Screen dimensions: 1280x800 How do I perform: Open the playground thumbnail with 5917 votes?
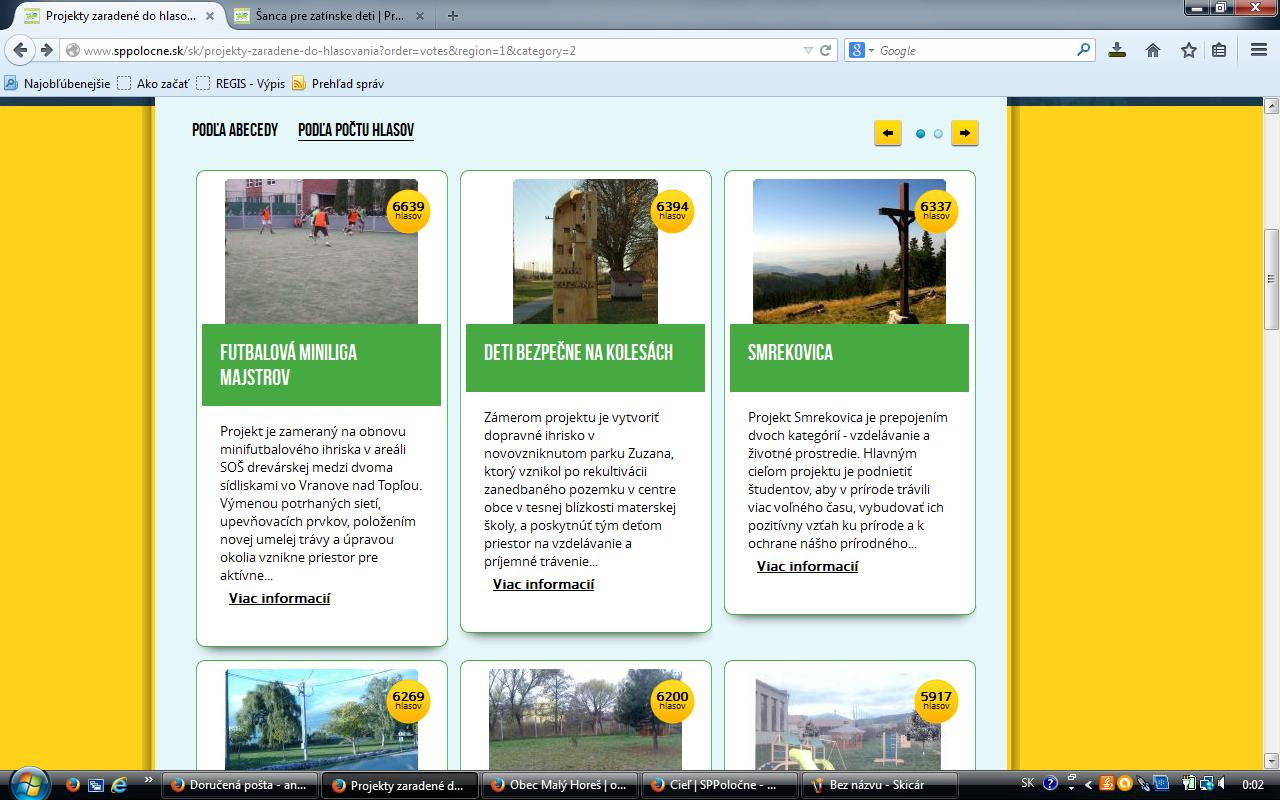(849, 719)
